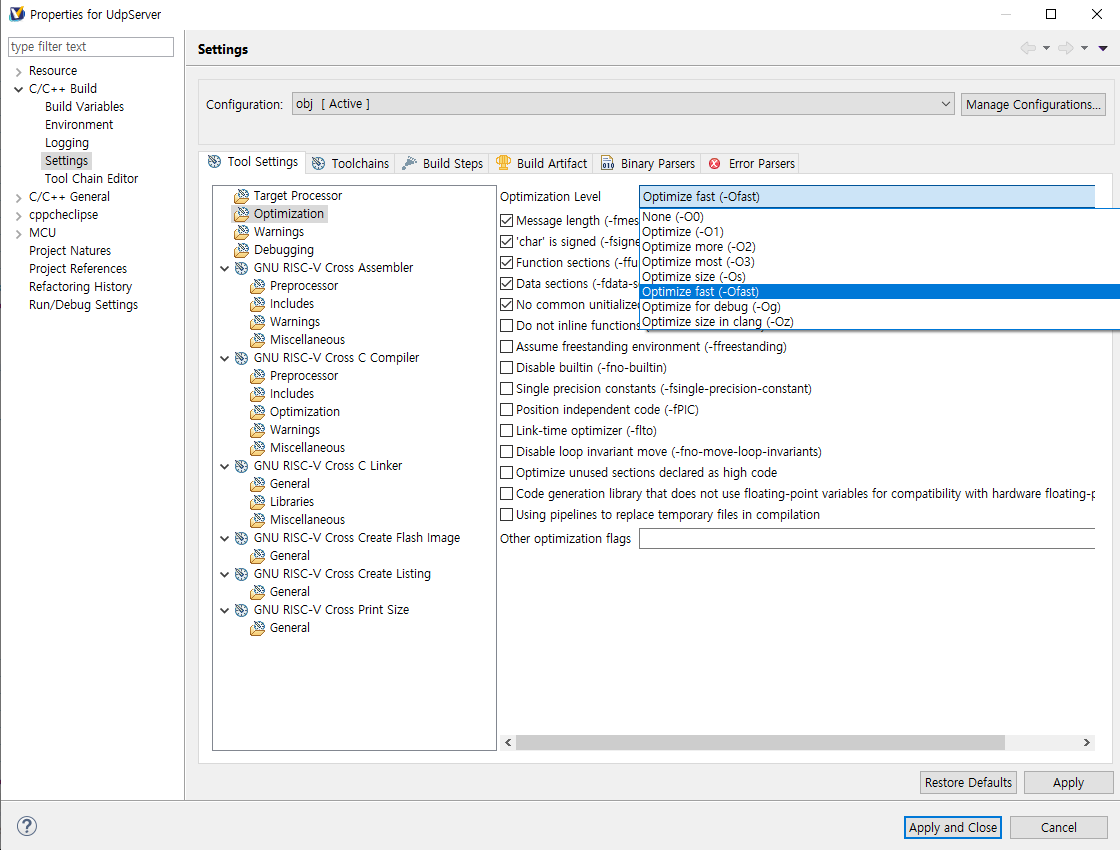Click the Build Steps tab icon
Screen dimensions: 1120x850
click(409, 164)
